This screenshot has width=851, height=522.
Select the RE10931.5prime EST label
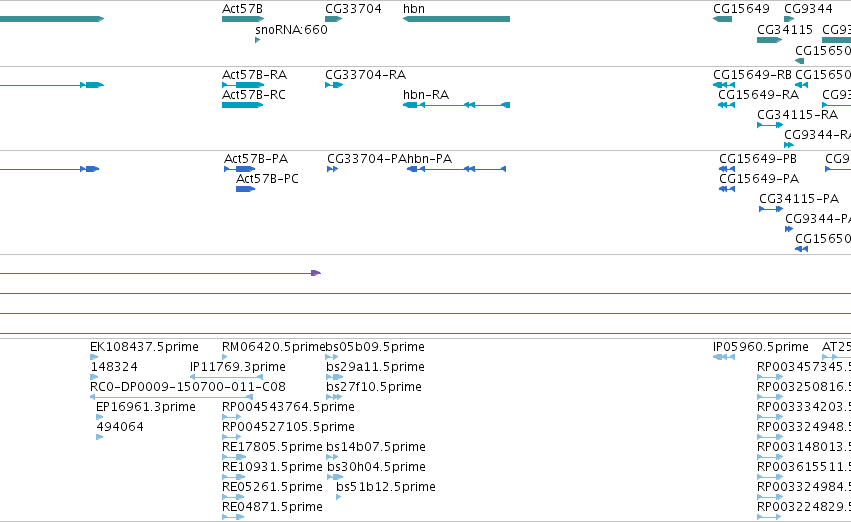pyautogui.click(x=272, y=467)
